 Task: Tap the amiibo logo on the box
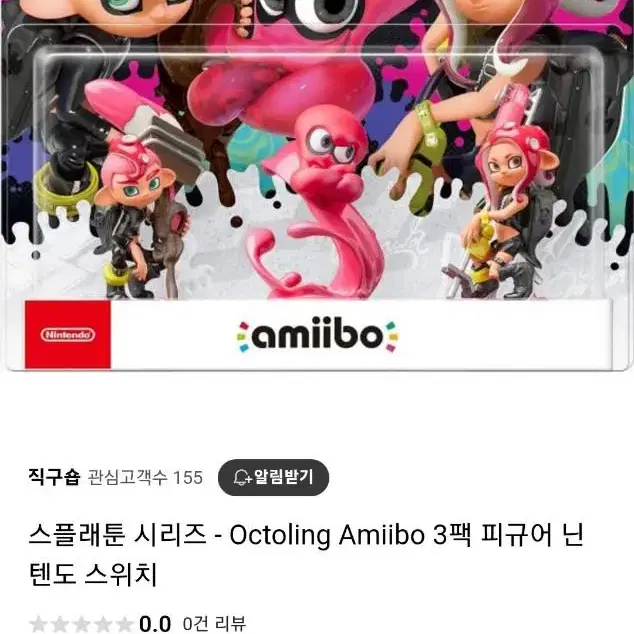(317, 336)
